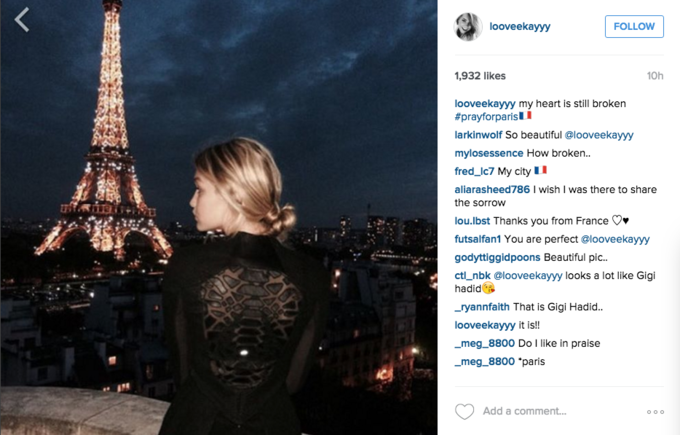Open ctl_nbk's profile
Screen dimensions: 680x435
pyautogui.click(x=472, y=275)
